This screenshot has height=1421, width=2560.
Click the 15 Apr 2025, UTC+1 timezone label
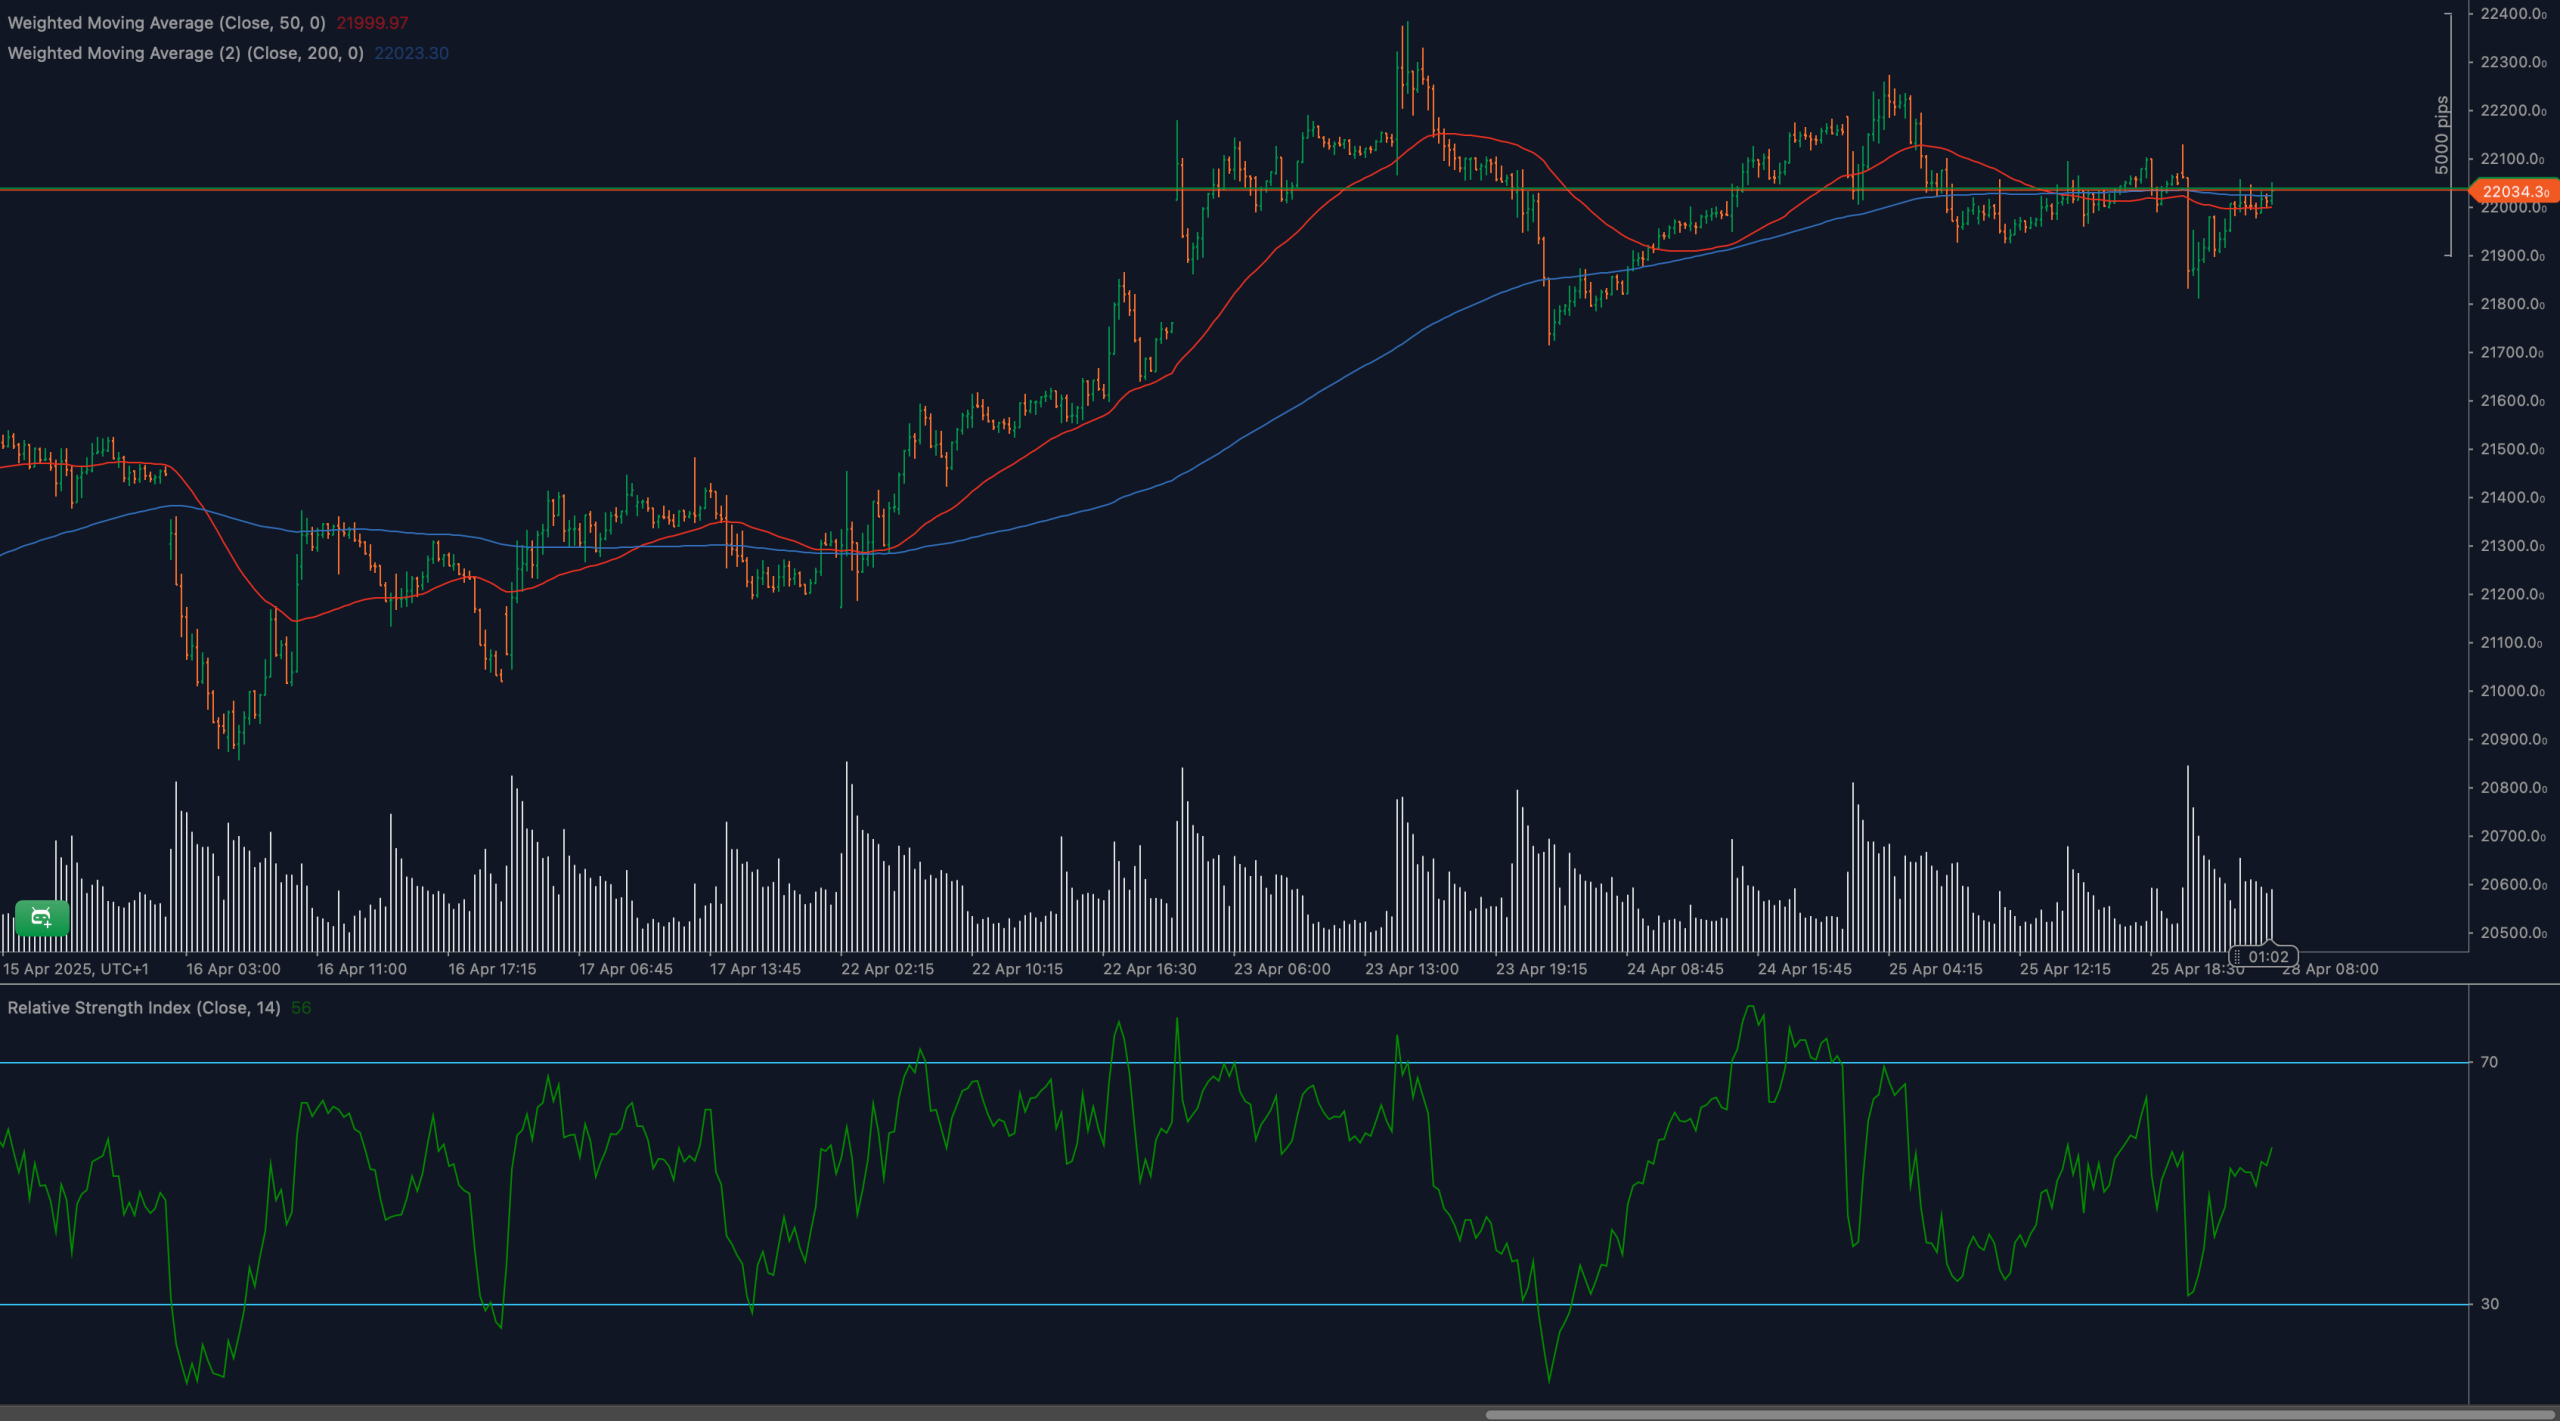pyautogui.click(x=76, y=969)
